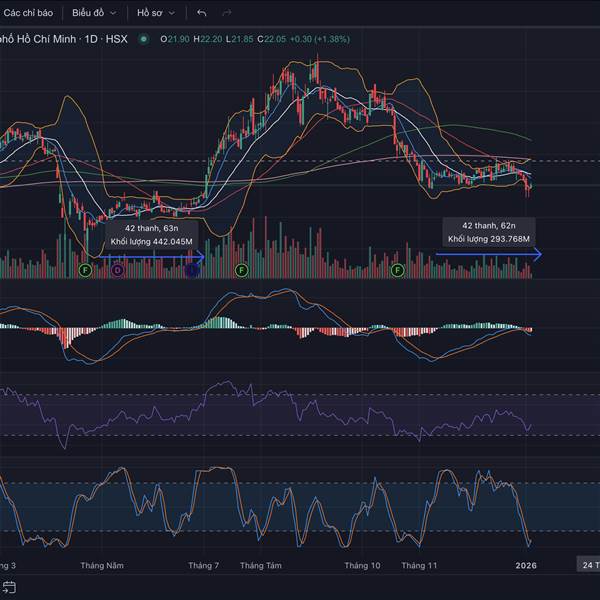Expand the Hồ sơ dropdown
The height and width of the screenshot is (600, 600).
point(156,13)
